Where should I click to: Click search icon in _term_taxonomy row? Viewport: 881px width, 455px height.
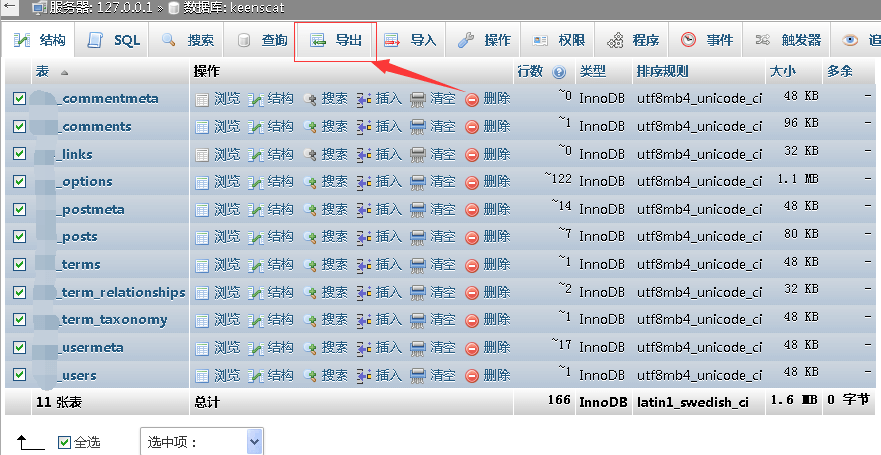[x=310, y=321]
